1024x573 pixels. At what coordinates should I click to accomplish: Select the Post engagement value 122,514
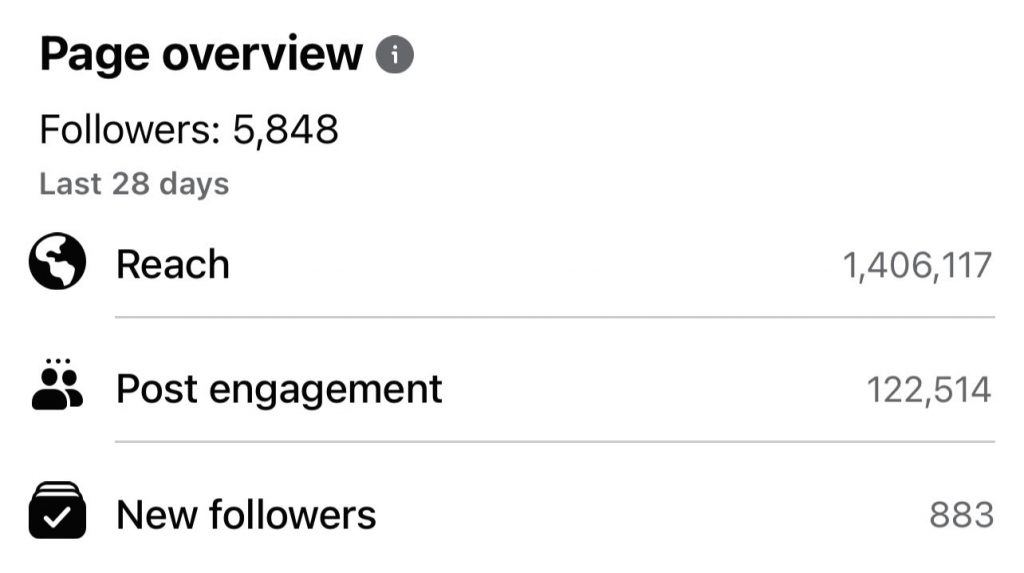[x=929, y=391]
